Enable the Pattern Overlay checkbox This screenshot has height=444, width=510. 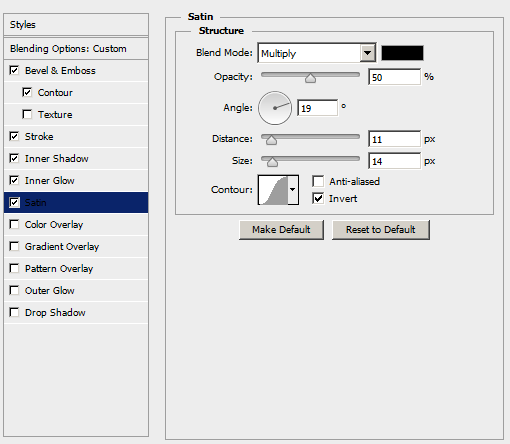click(x=14, y=268)
